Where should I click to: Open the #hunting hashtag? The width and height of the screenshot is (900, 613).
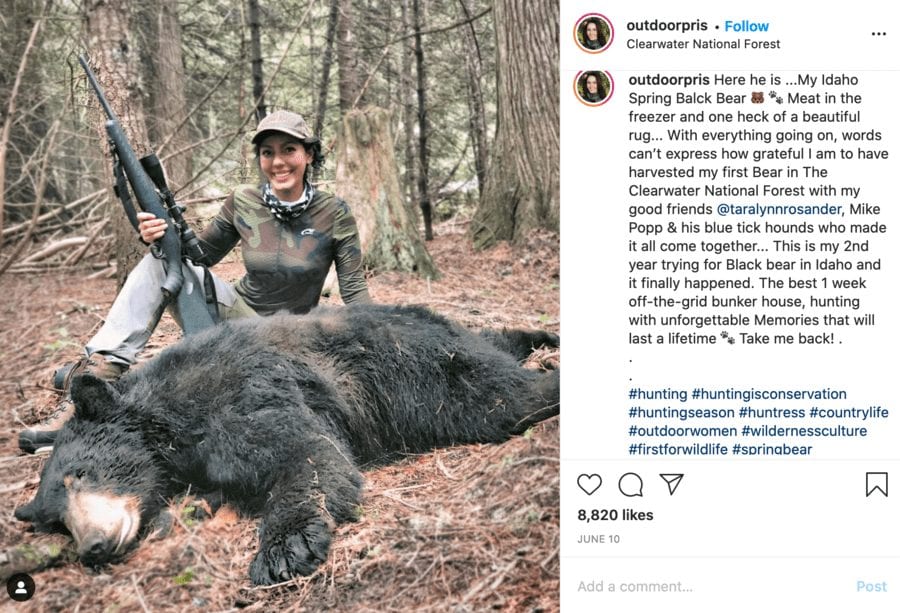tap(657, 394)
